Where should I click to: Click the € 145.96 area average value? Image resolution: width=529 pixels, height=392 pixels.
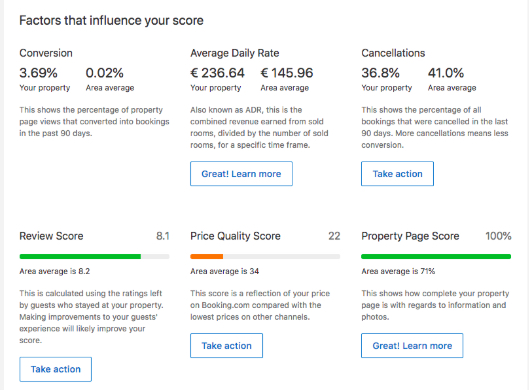(287, 73)
